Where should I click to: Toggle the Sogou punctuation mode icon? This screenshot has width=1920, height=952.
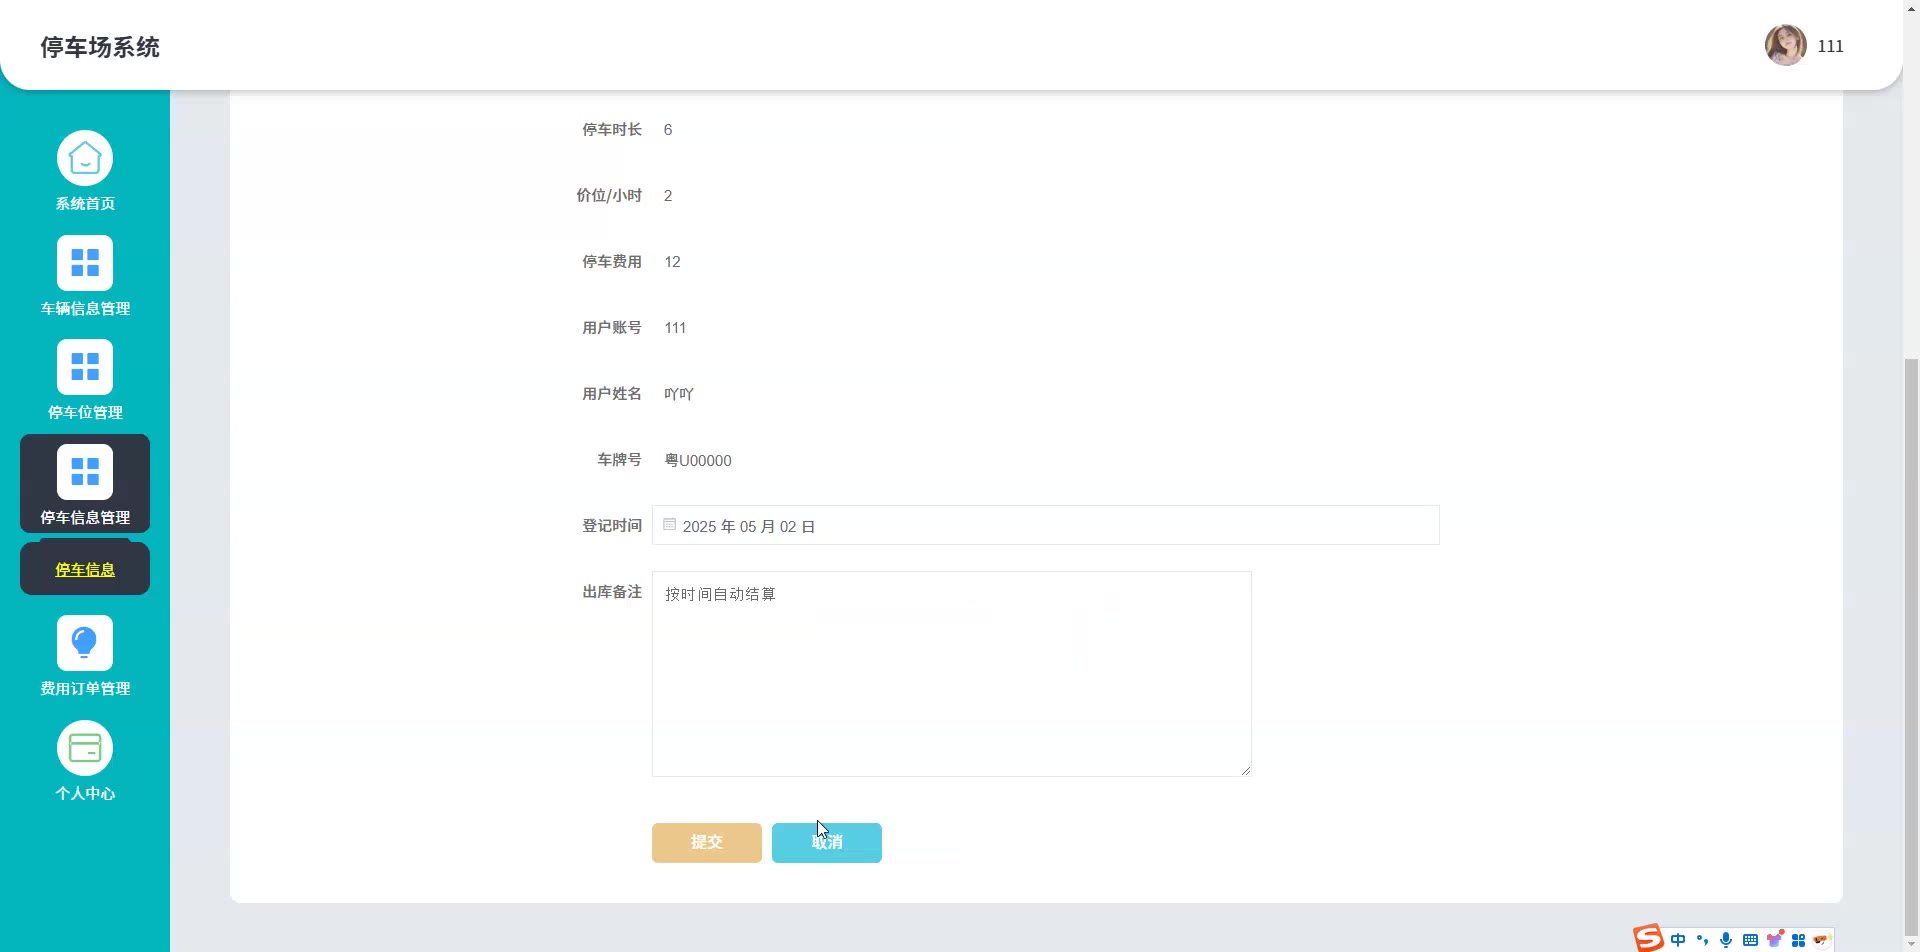(1702, 940)
